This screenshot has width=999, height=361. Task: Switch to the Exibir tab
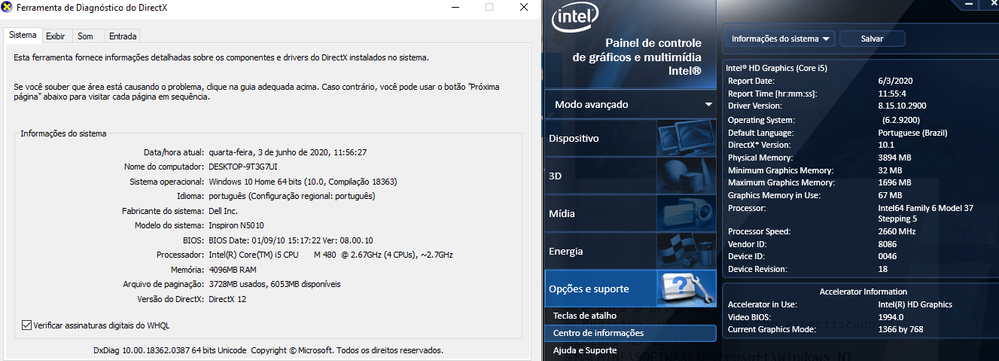pos(55,36)
